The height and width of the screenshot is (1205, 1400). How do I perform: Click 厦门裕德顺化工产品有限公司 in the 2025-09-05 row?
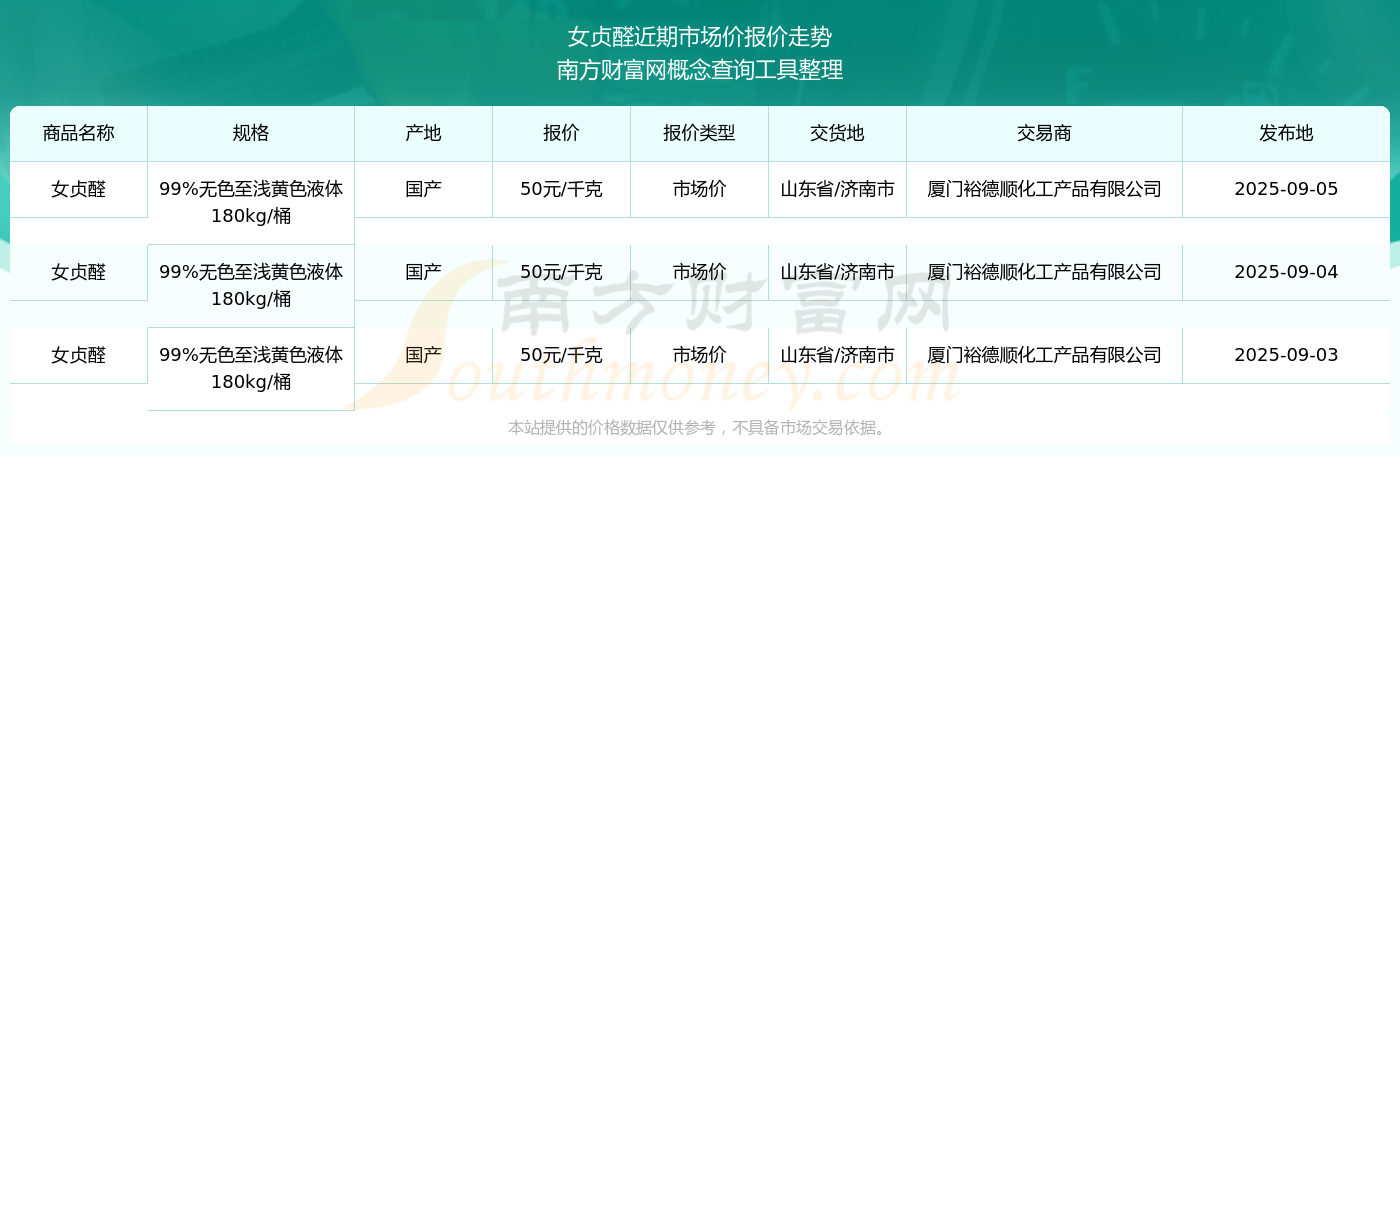point(1044,189)
